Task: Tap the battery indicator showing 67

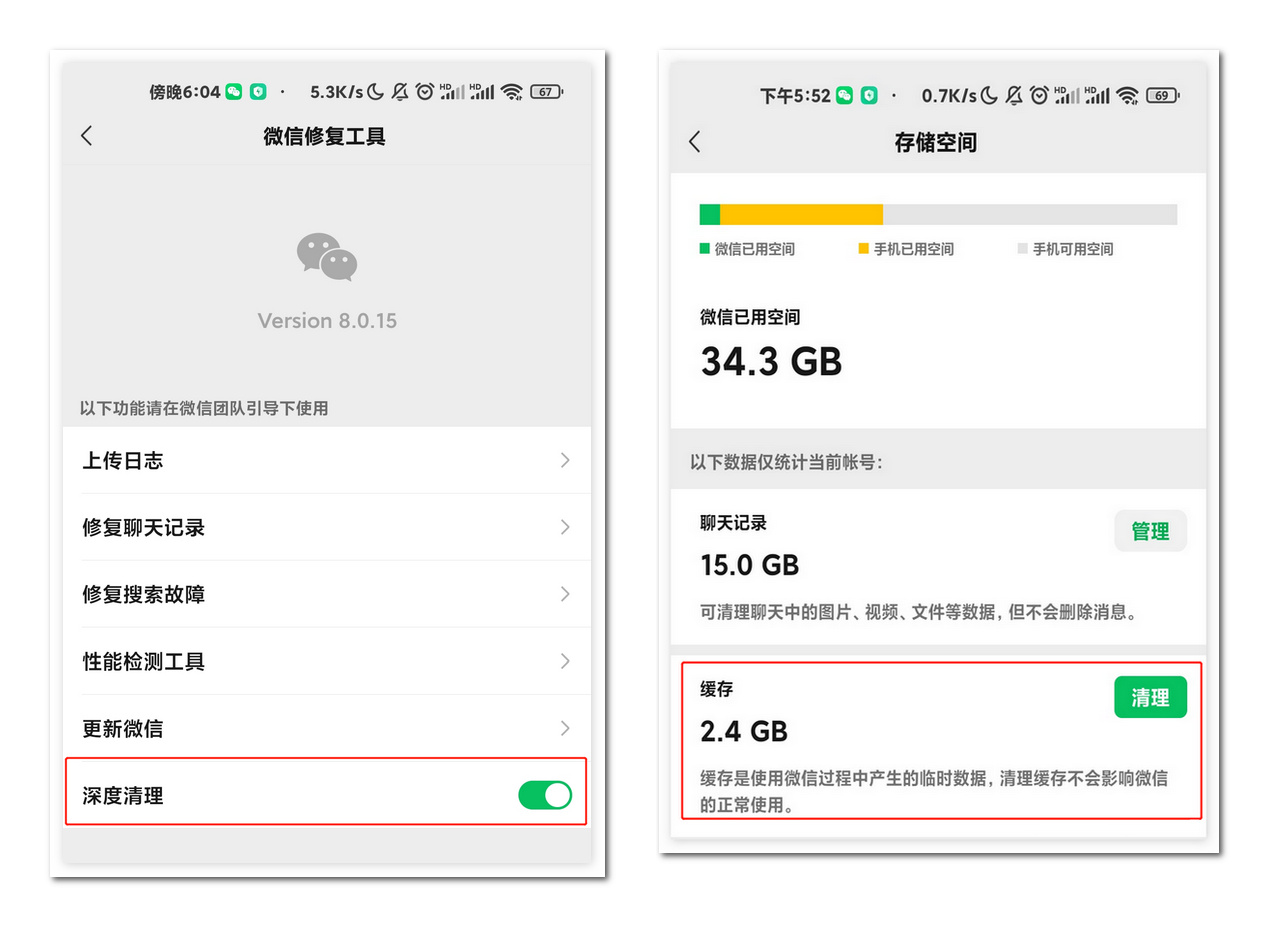Action: point(546,92)
